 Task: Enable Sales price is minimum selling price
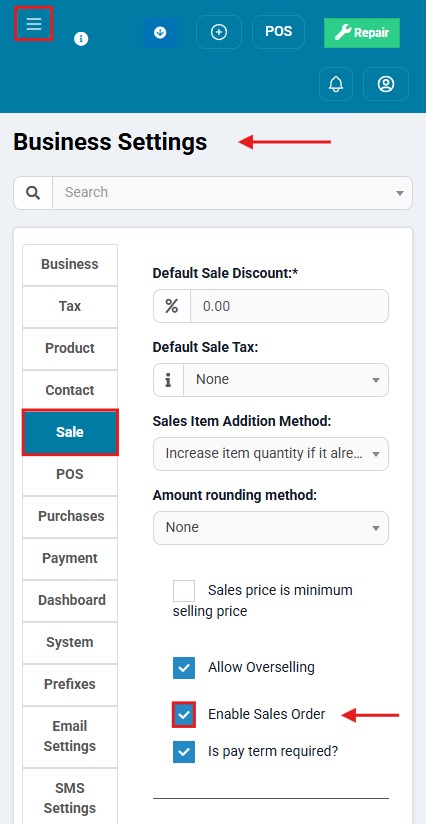(184, 591)
